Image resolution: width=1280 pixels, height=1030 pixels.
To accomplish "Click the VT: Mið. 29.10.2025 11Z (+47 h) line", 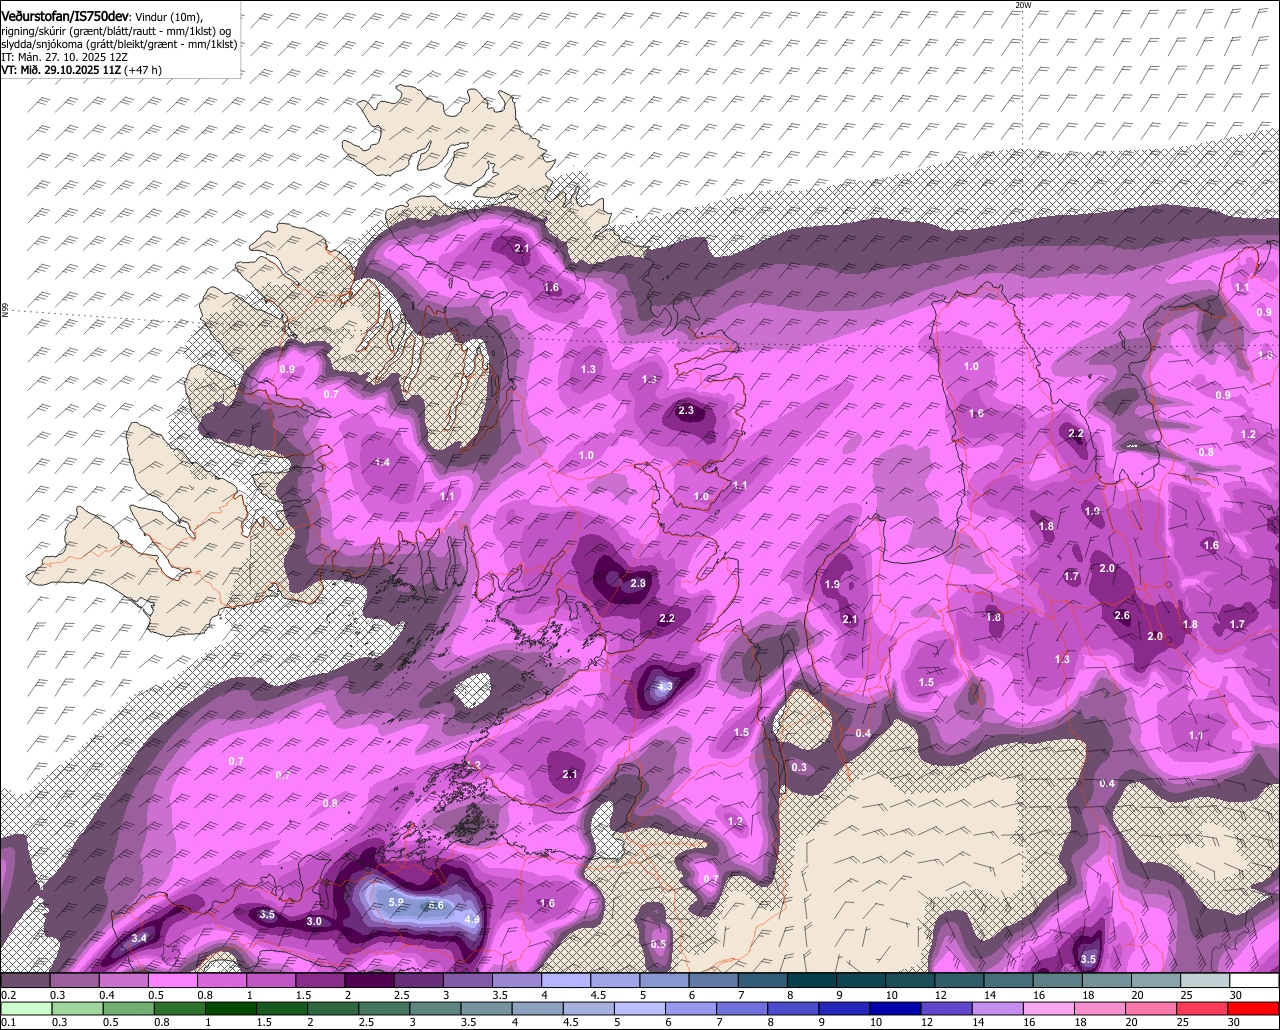I will click(81, 70).
